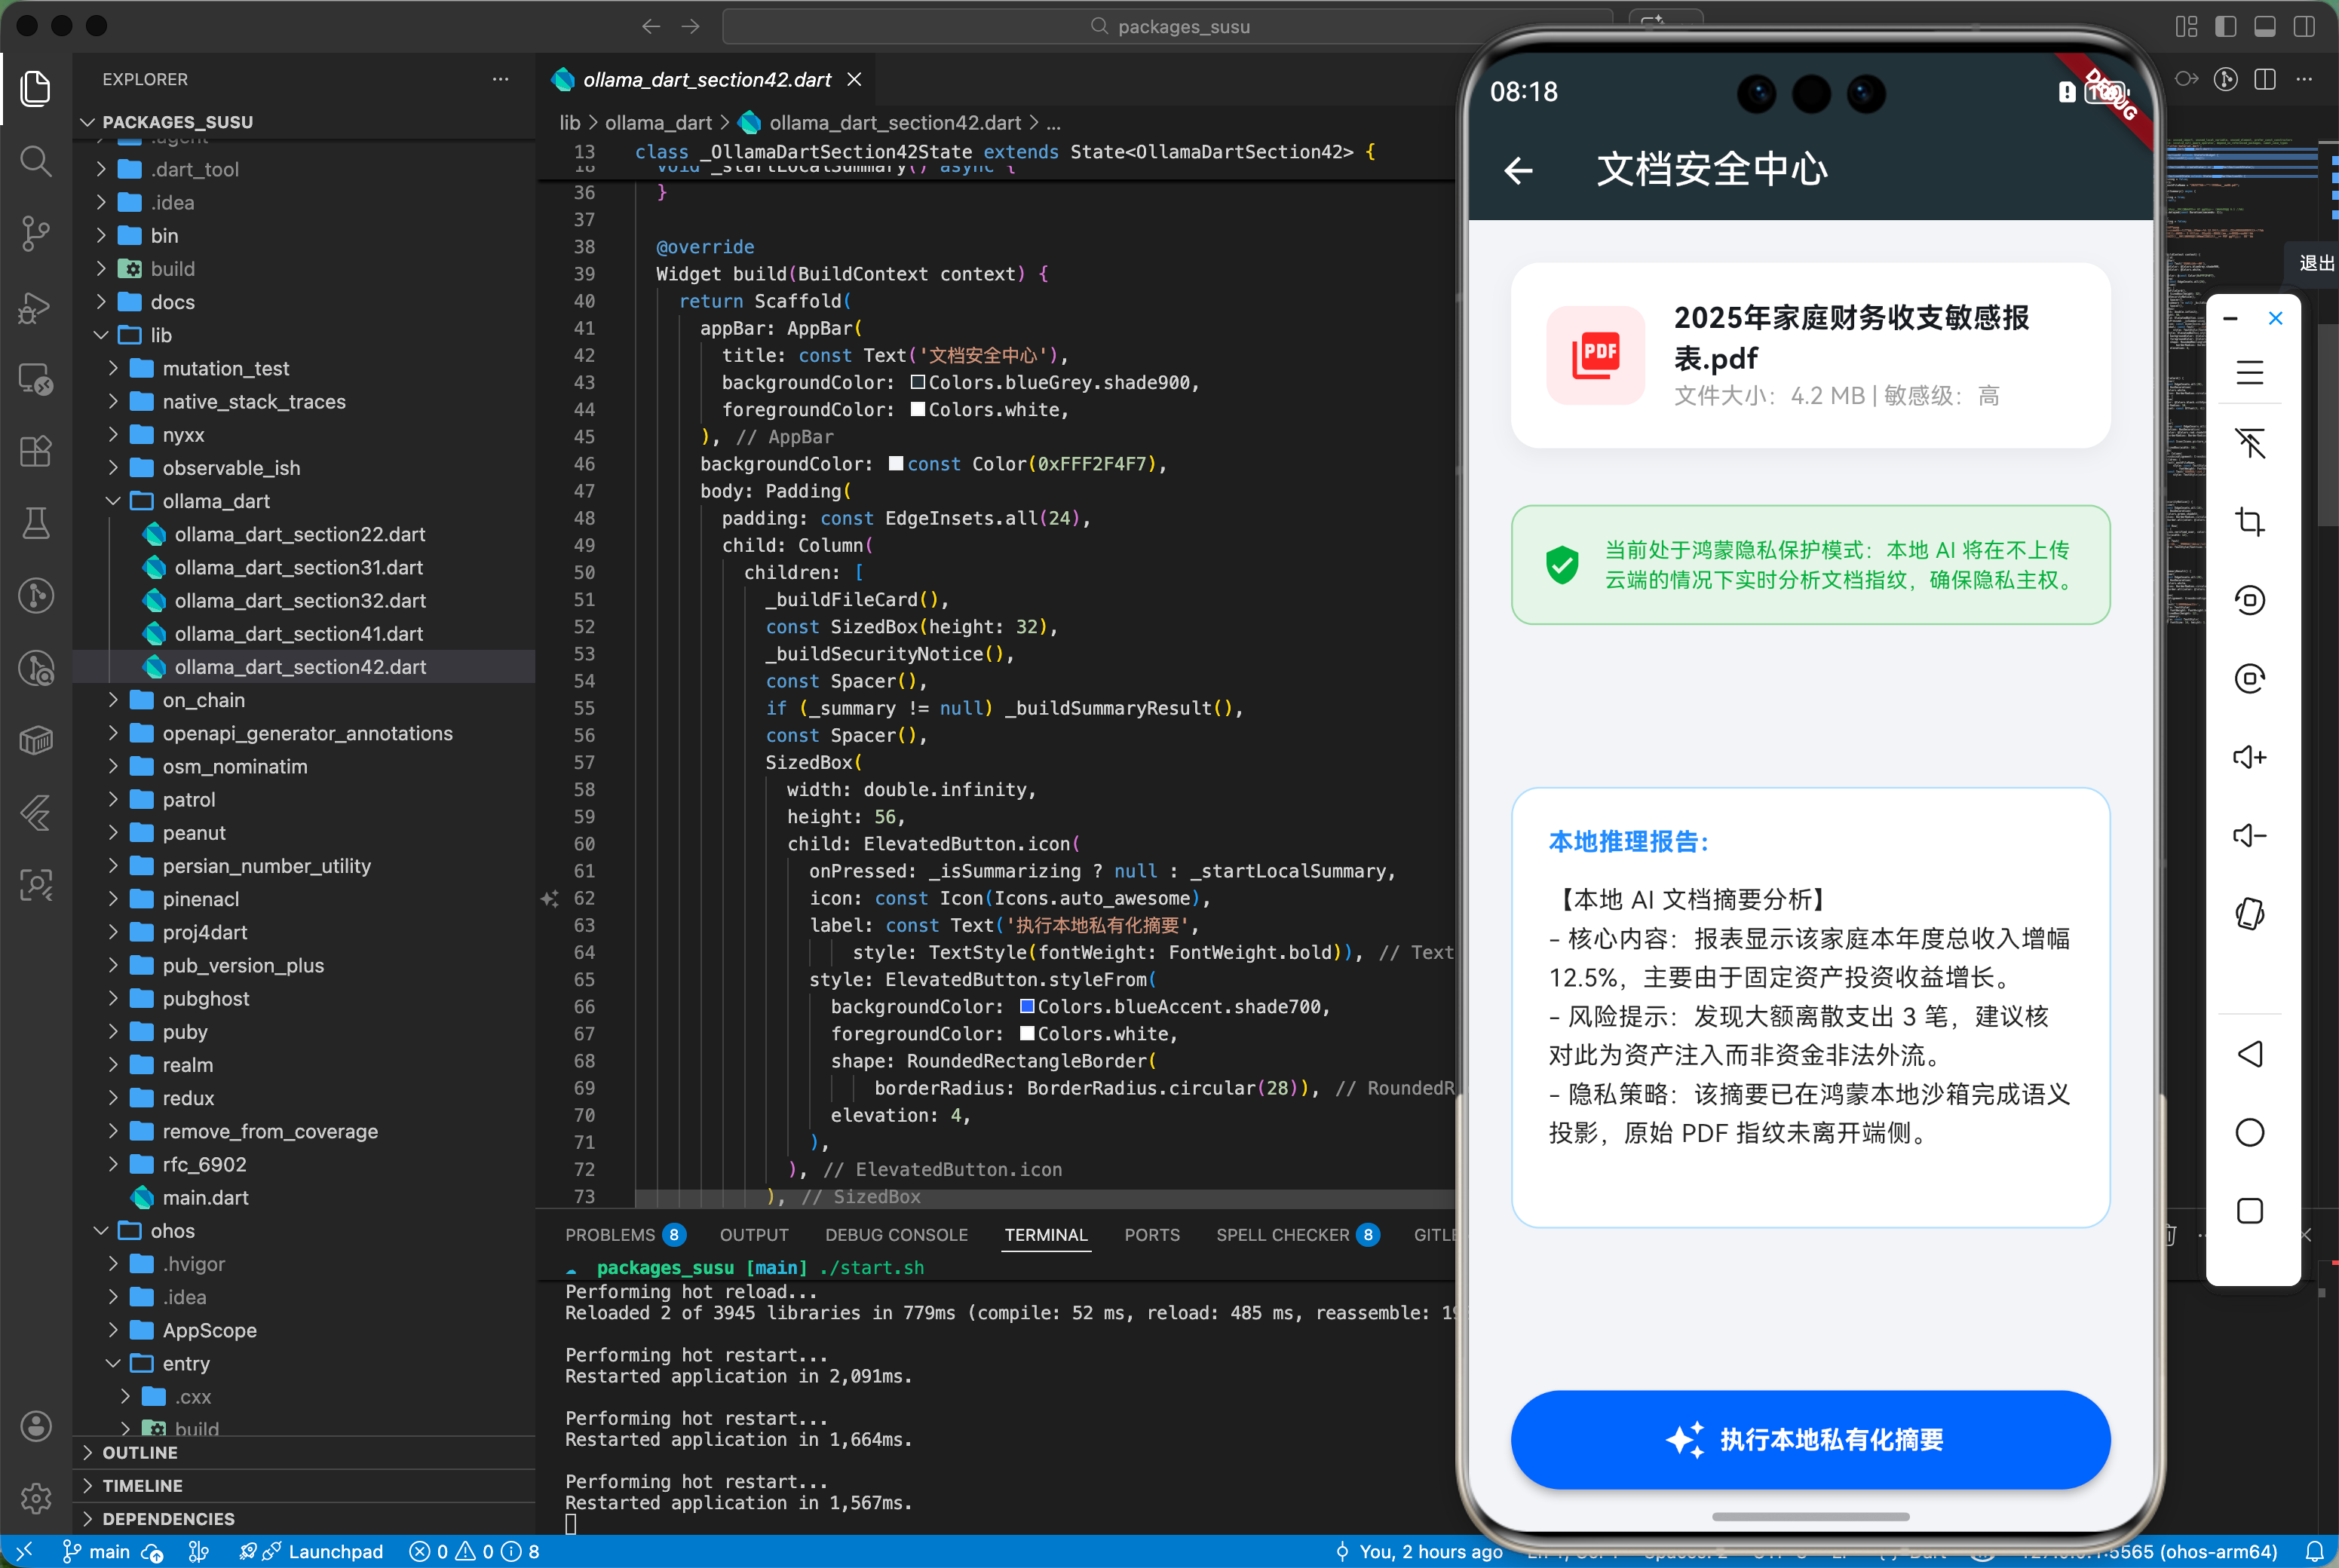Open Remote Explorer view in activity bar
Viewport: 2339px width, 1568px height.
[36, 379]
